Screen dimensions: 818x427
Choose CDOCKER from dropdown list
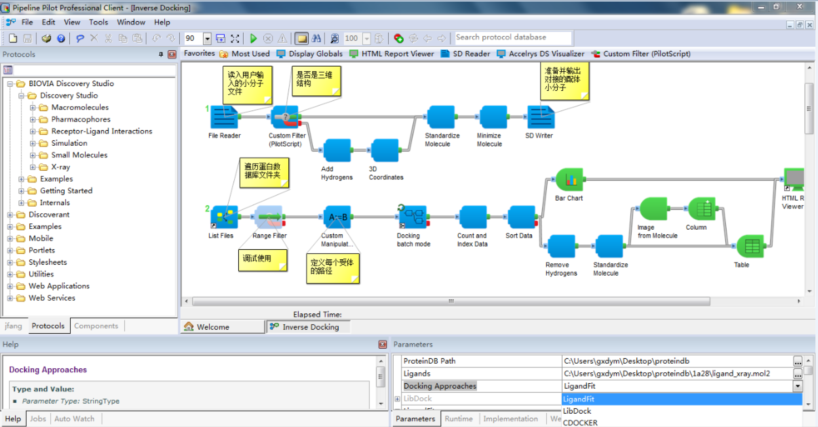click(x=681, y=422)
